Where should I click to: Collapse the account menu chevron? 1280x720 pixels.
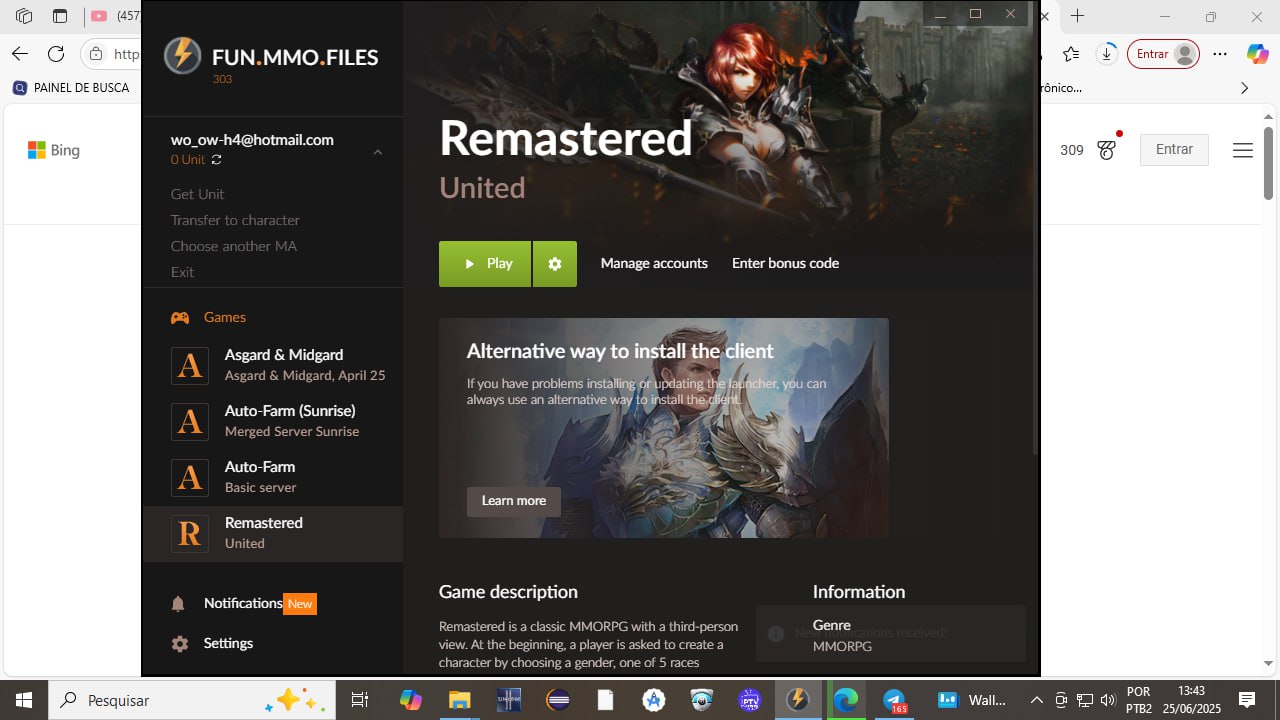(x=378, y=152)
